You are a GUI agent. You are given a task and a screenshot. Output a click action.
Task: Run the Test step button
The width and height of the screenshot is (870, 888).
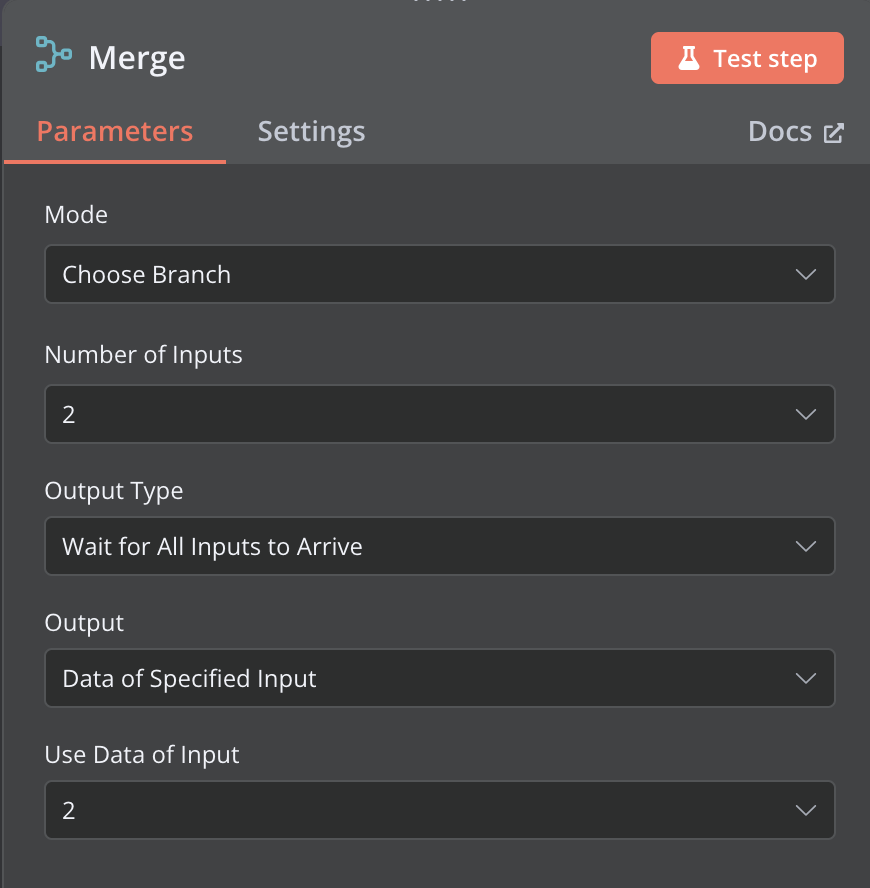point(747,58)
